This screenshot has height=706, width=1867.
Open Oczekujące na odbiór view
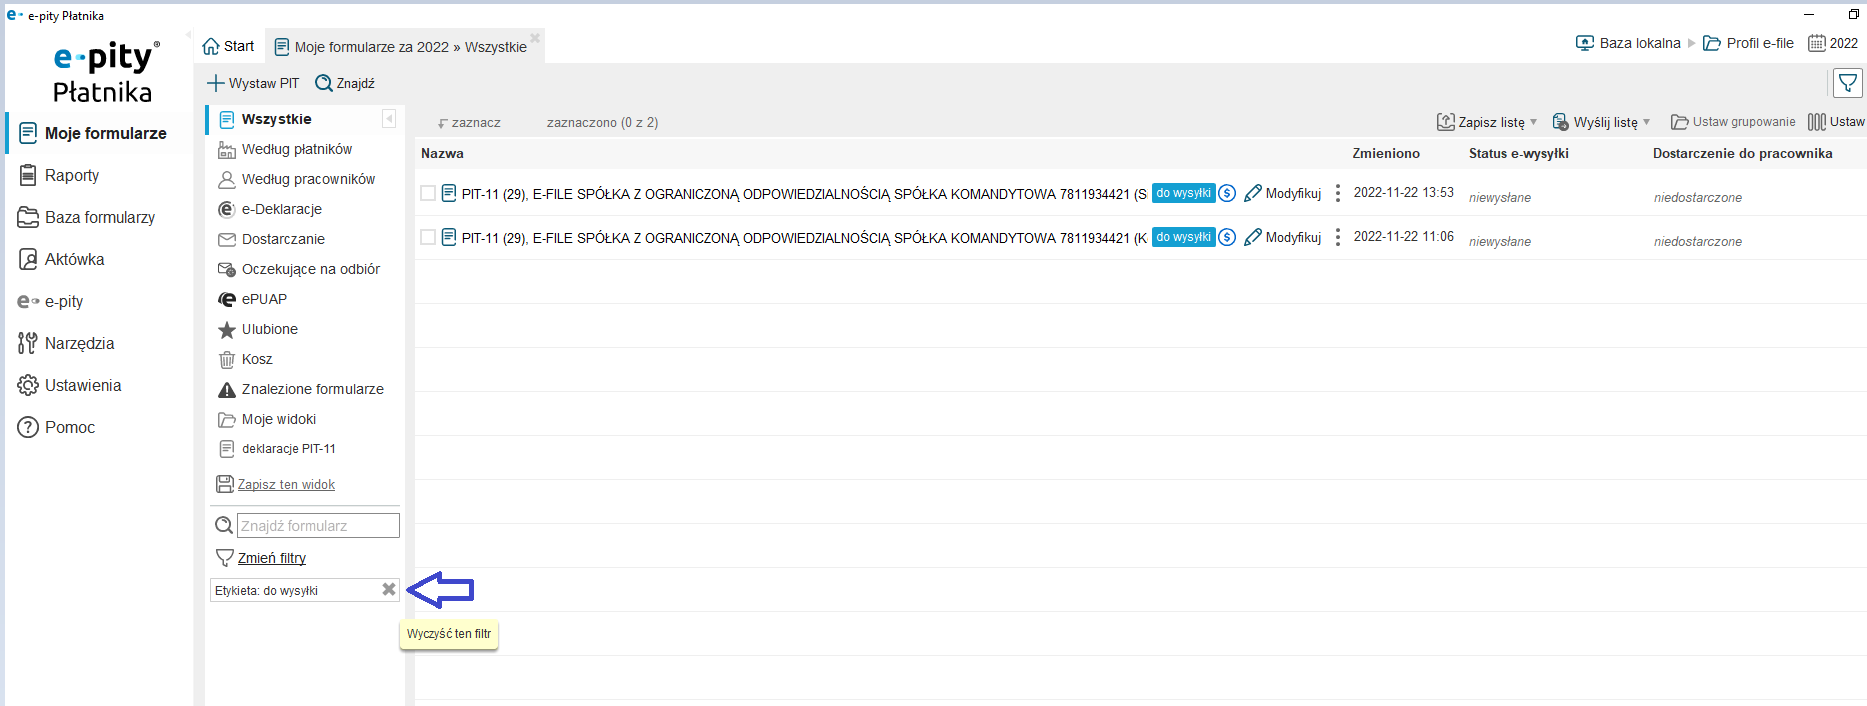tap(299, 269)
